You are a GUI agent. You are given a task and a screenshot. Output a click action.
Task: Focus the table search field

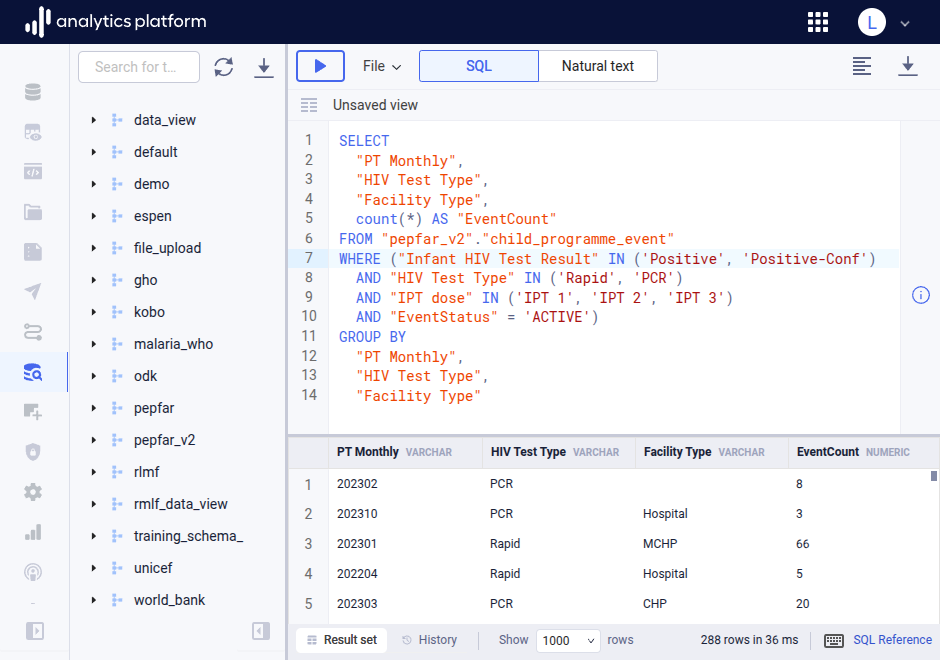pos(138,67)
